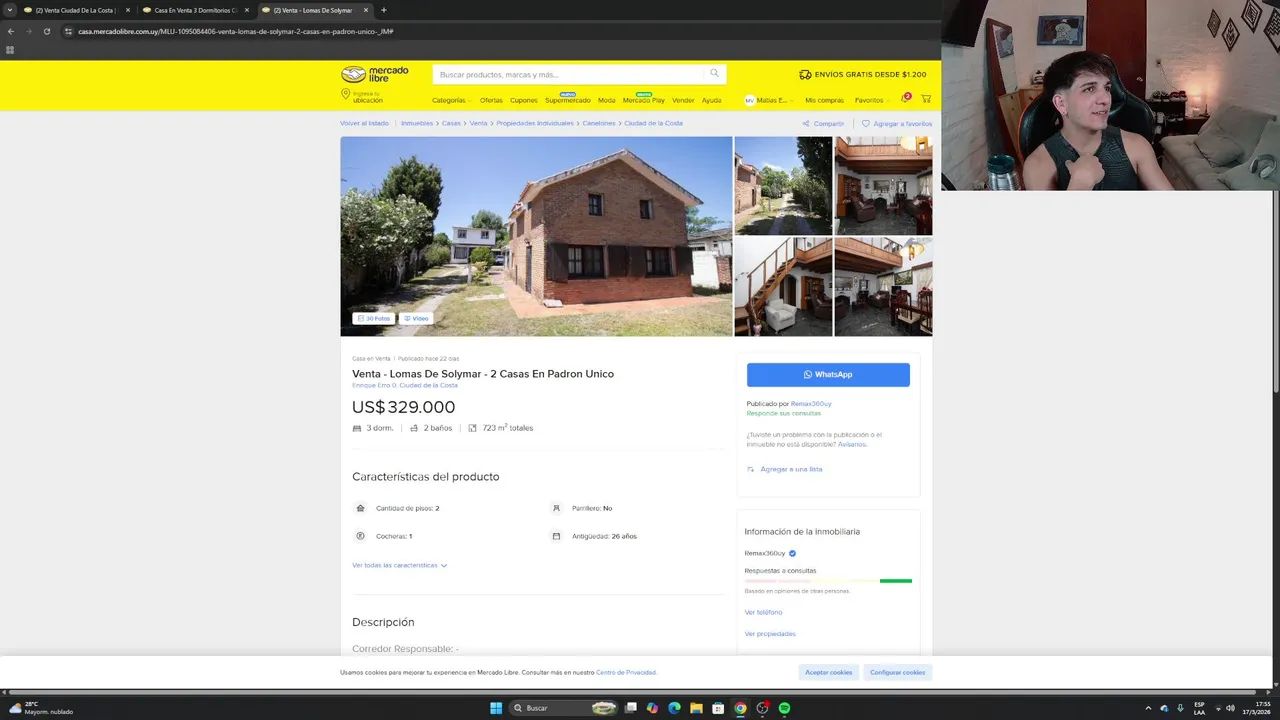This screenshot has width=1280, height=720.
Task: Open the notifications bell icon
Action: [905, 99]
